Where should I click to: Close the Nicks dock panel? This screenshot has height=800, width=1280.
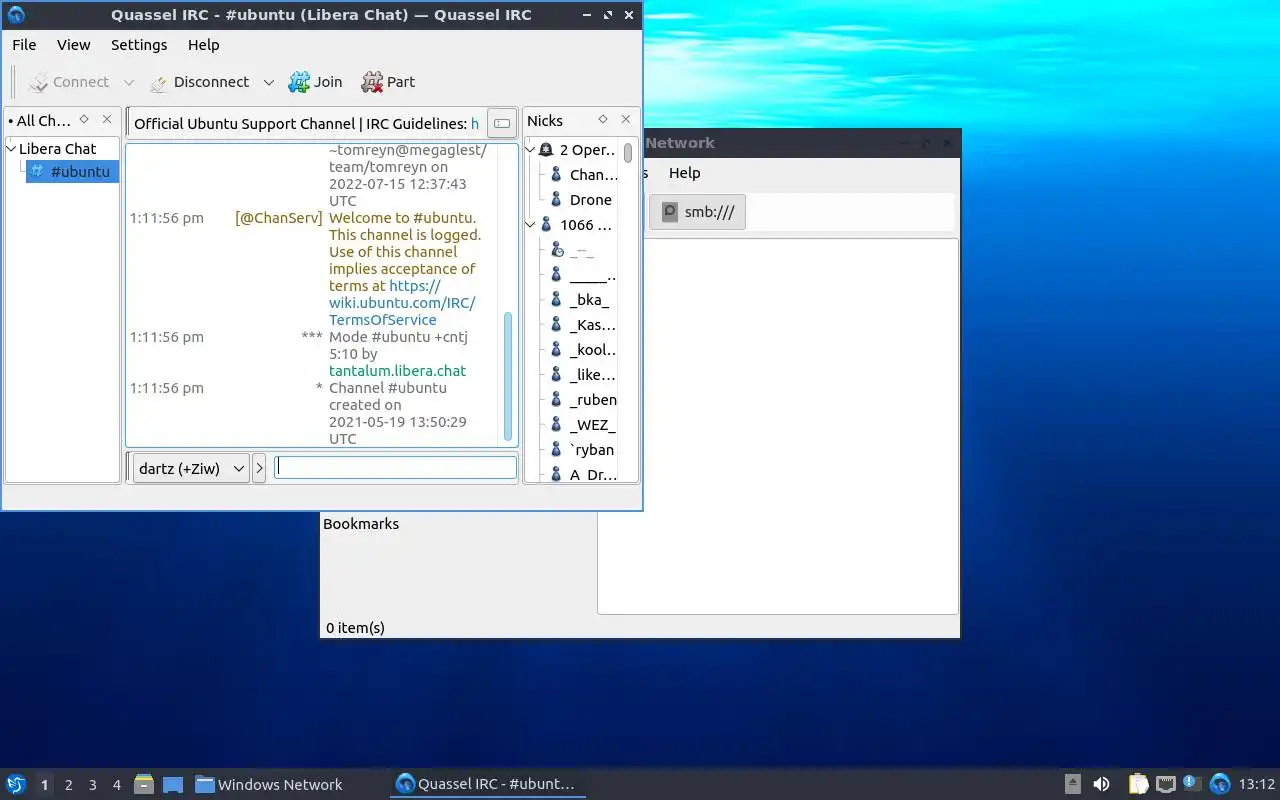pyautogui.click(x=626, y=120)
